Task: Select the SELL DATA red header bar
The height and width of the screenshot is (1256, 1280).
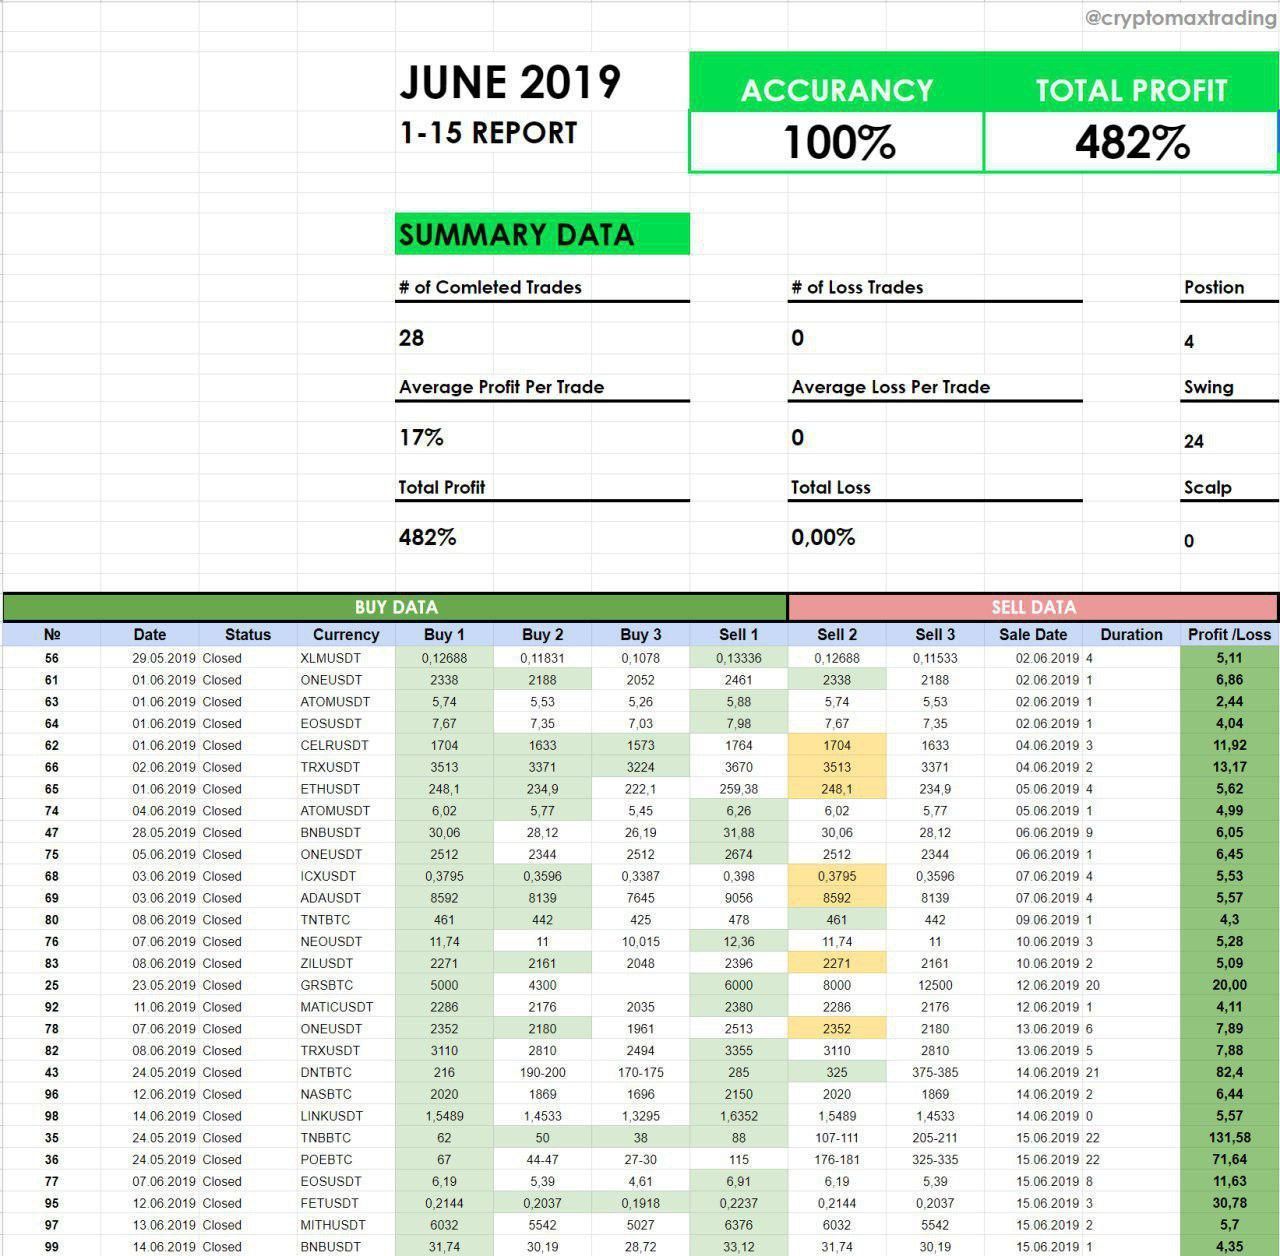Action: pos(1033,607)
